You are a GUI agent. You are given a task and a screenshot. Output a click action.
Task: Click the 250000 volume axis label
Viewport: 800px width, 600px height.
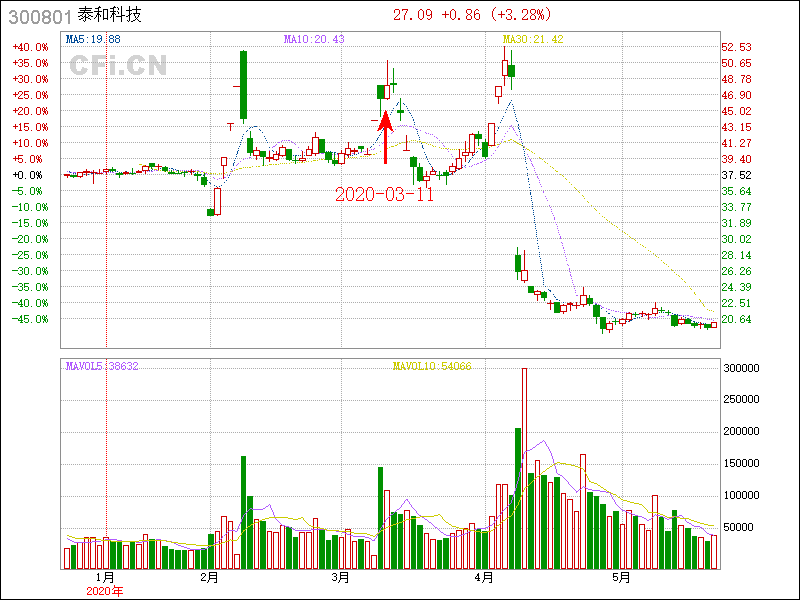coord(741,399)
